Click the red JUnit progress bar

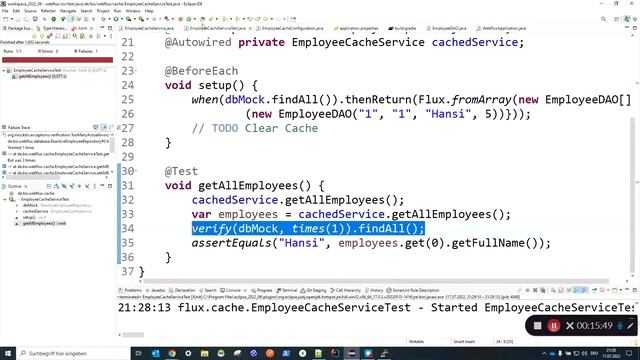tap(58, 60)
